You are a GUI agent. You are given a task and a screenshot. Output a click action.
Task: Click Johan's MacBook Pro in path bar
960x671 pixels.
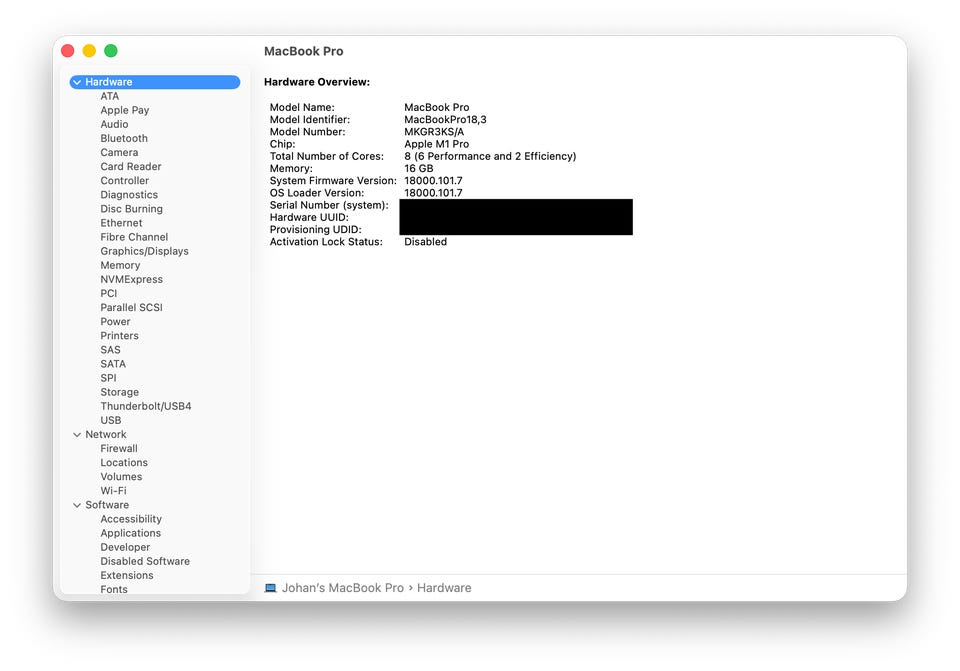tap(342, 588)
